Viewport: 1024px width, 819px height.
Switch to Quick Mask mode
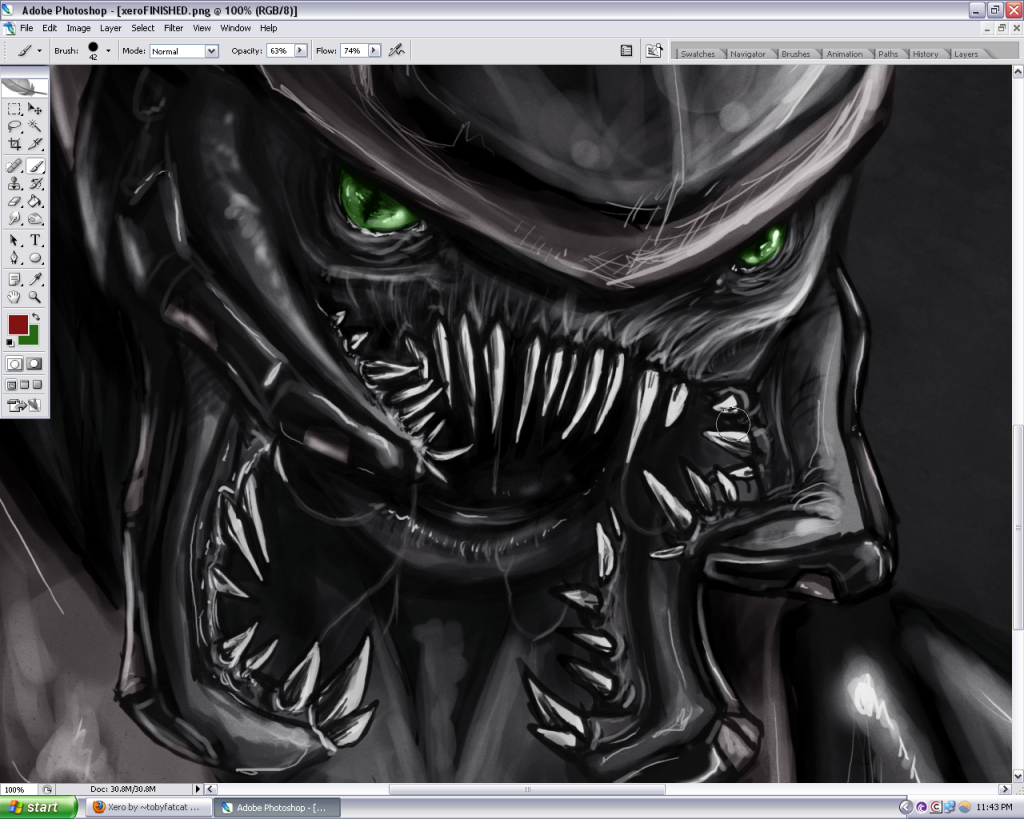click(x=34, y=364)
